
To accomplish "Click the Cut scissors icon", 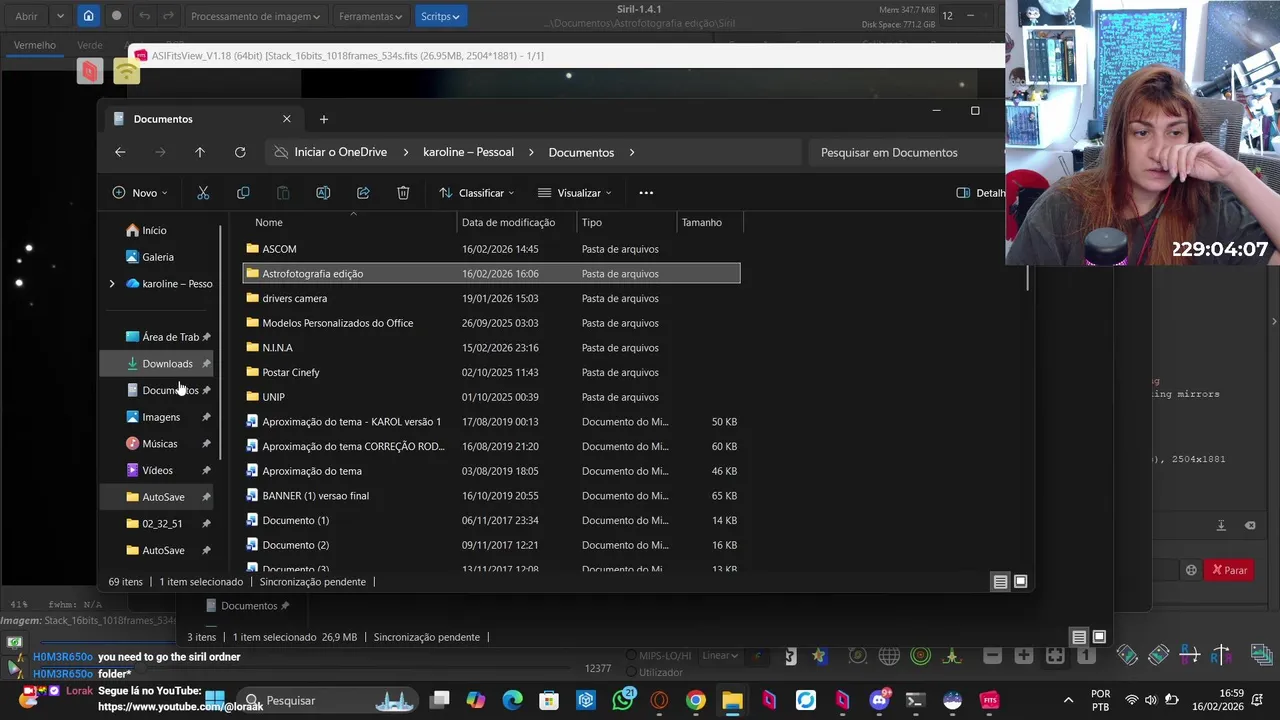I will [x=203, y=193].
